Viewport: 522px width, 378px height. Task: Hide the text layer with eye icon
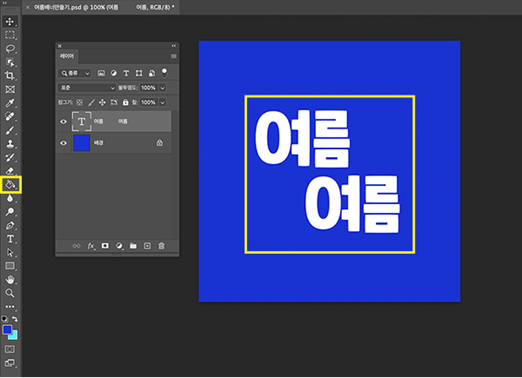63,122
